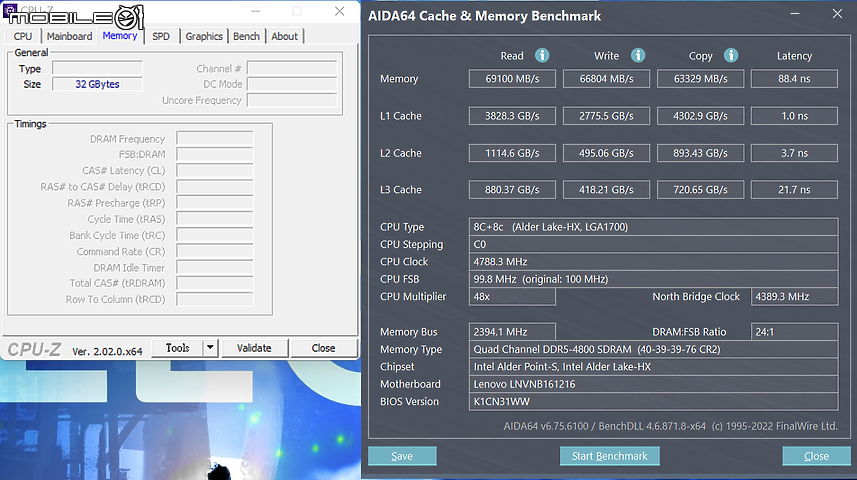
Task: Click the BIOS Version value K1CN31WW
Action: point(653,402)
